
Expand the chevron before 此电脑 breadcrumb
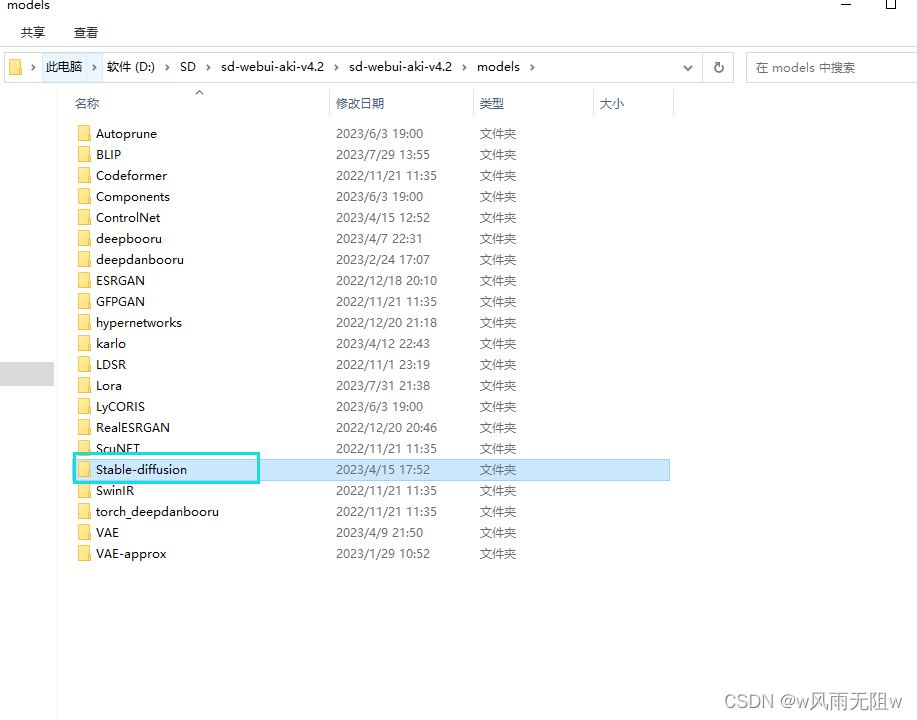point(33,67)
